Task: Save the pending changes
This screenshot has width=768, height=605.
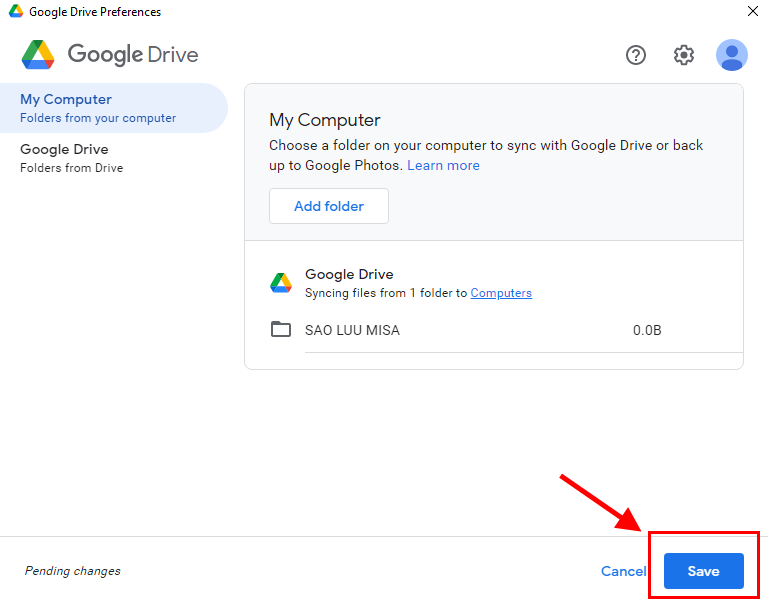Action: [x=703, y=571]
